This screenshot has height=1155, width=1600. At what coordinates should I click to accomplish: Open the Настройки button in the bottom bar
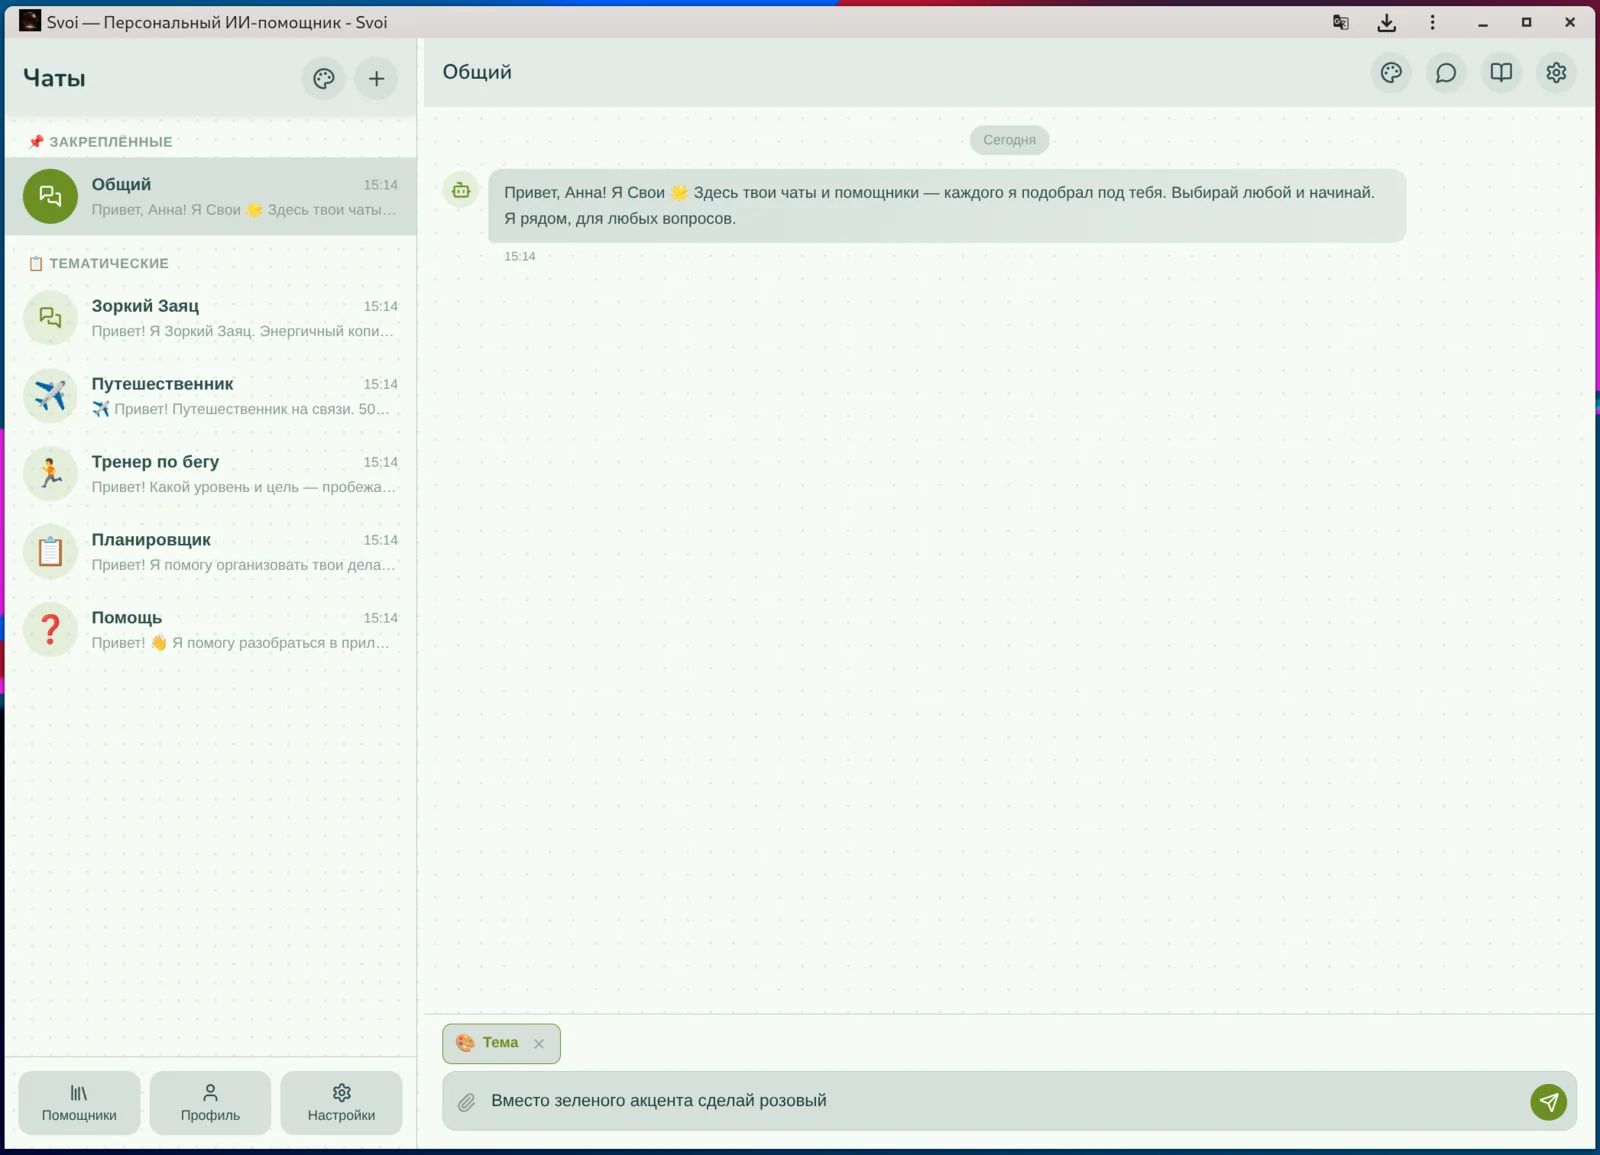click(341, 1102)
